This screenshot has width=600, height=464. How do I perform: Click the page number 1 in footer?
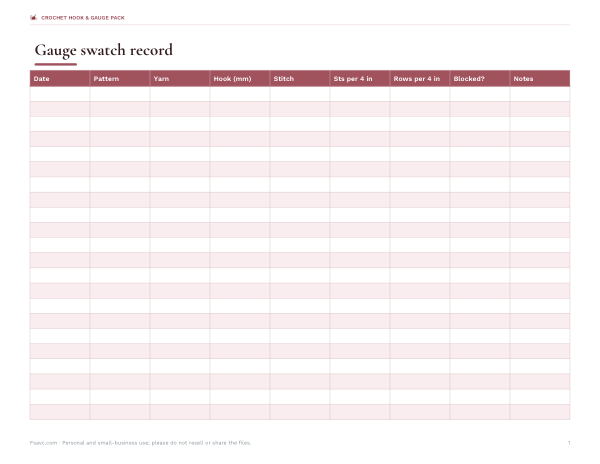[x=569, y=443]
